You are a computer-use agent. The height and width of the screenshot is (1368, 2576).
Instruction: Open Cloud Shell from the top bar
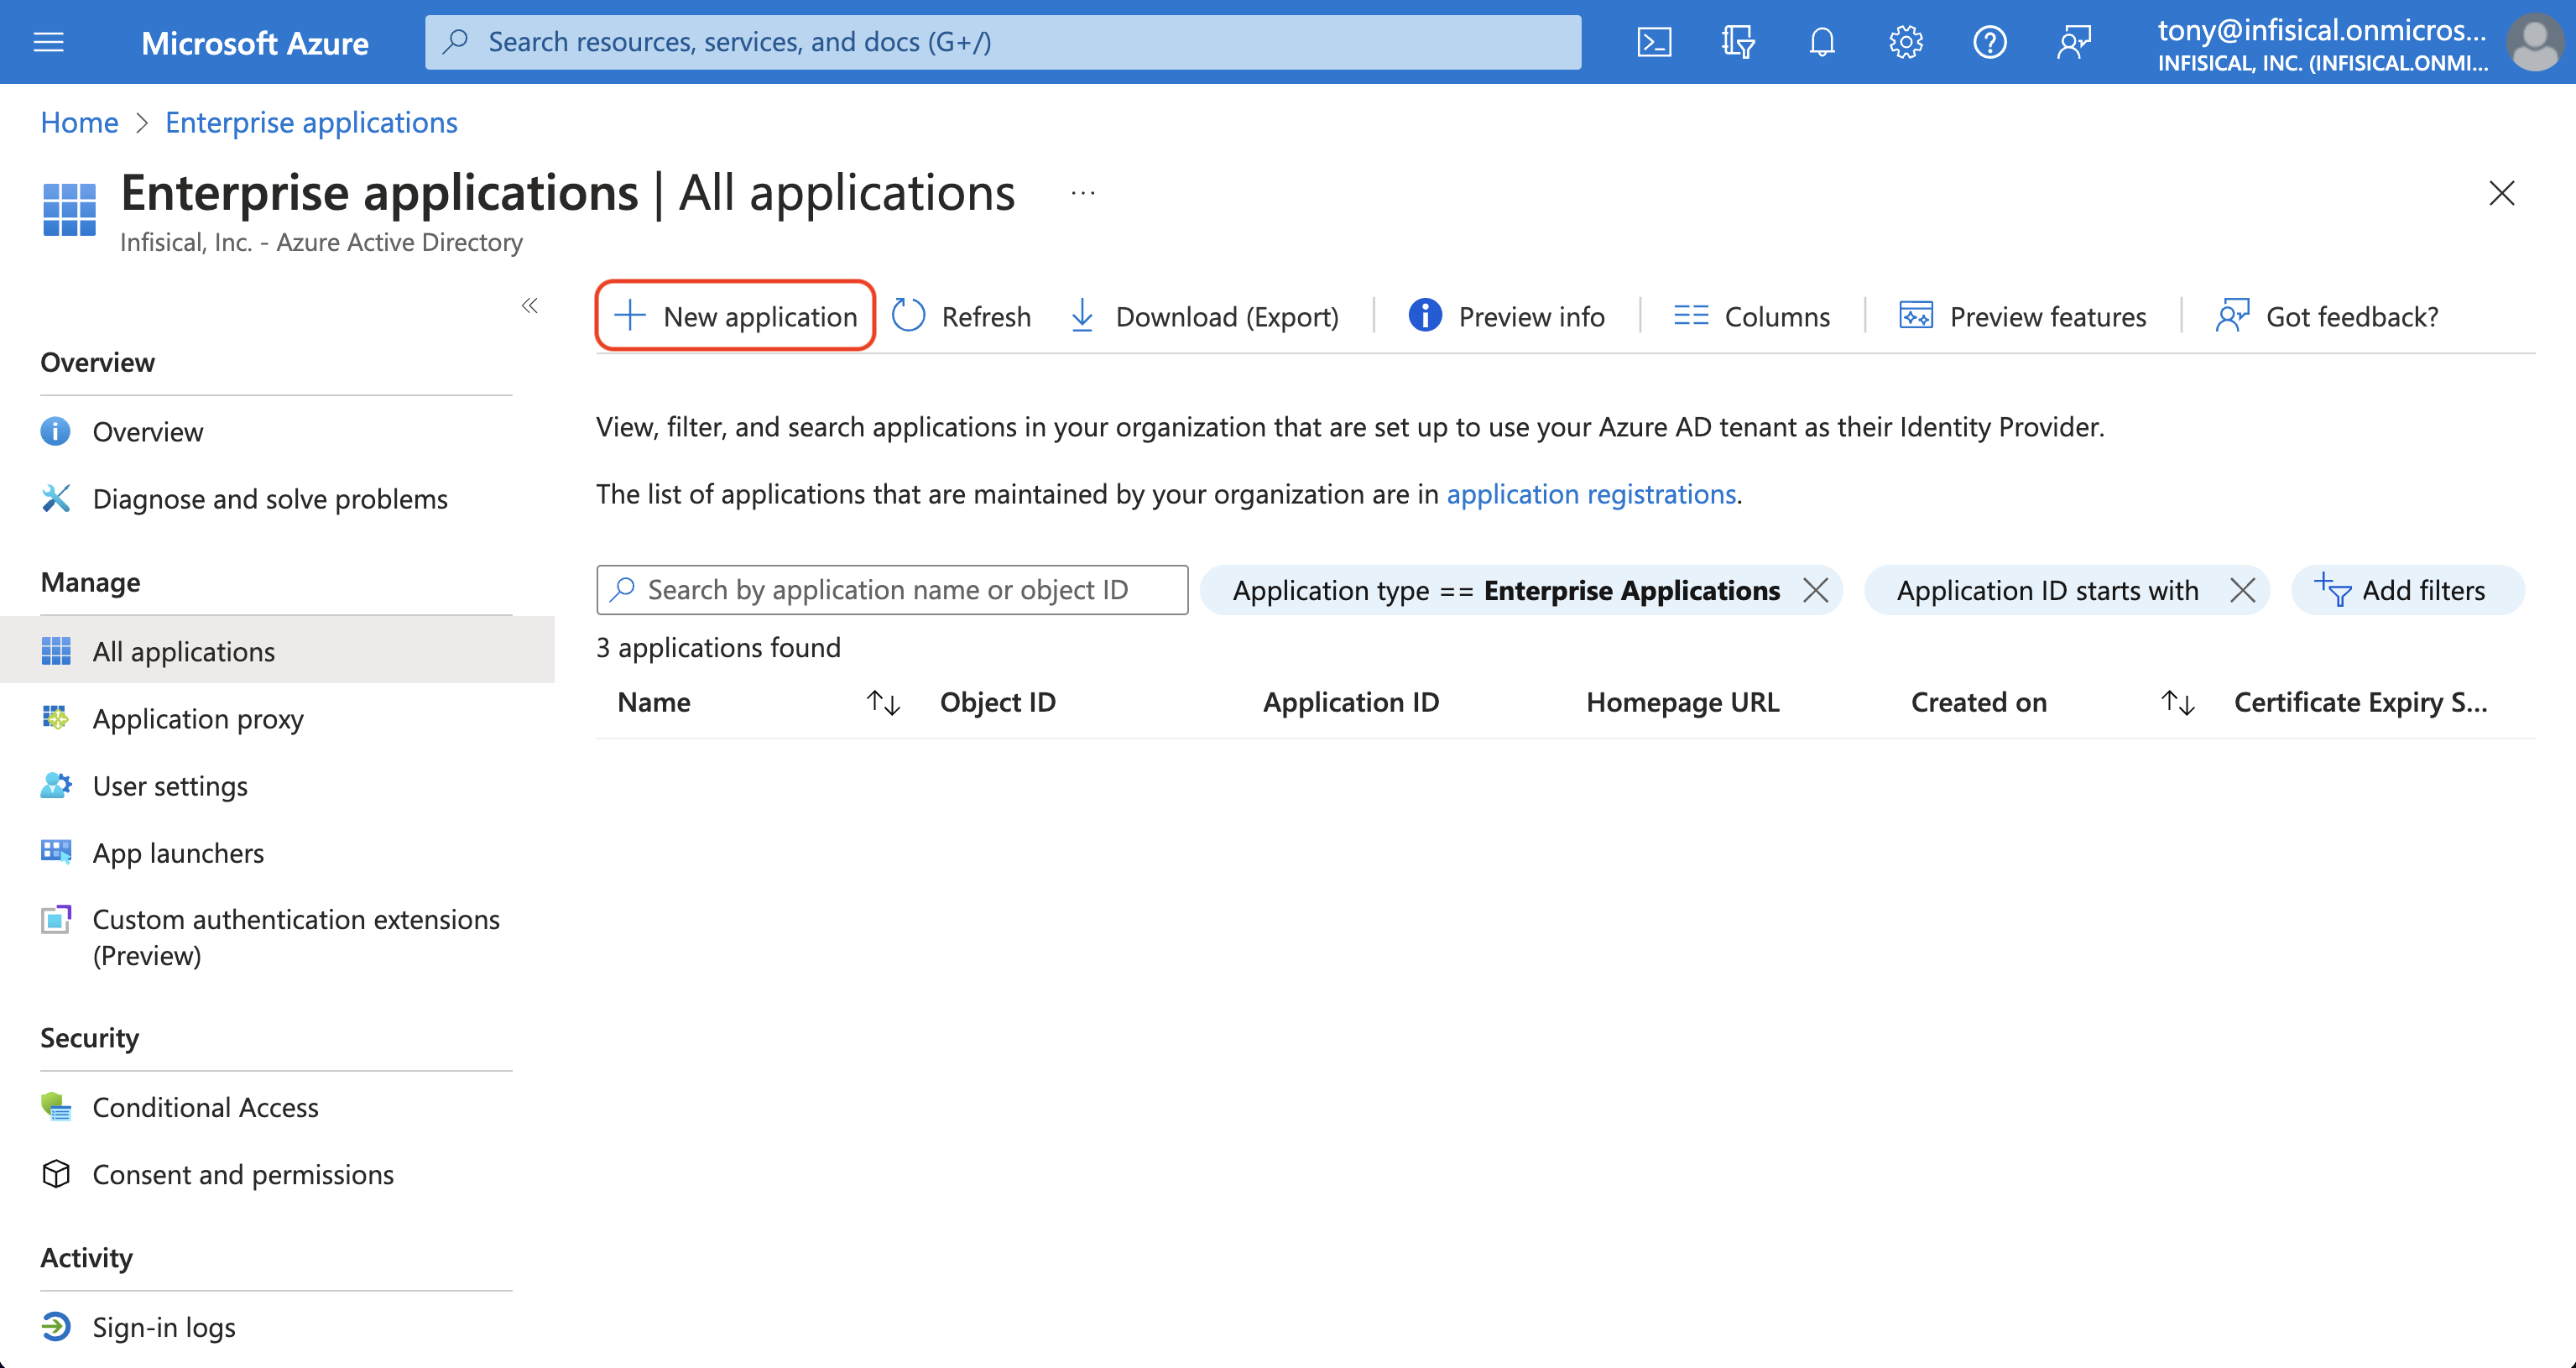click(x=1654, y=42)
